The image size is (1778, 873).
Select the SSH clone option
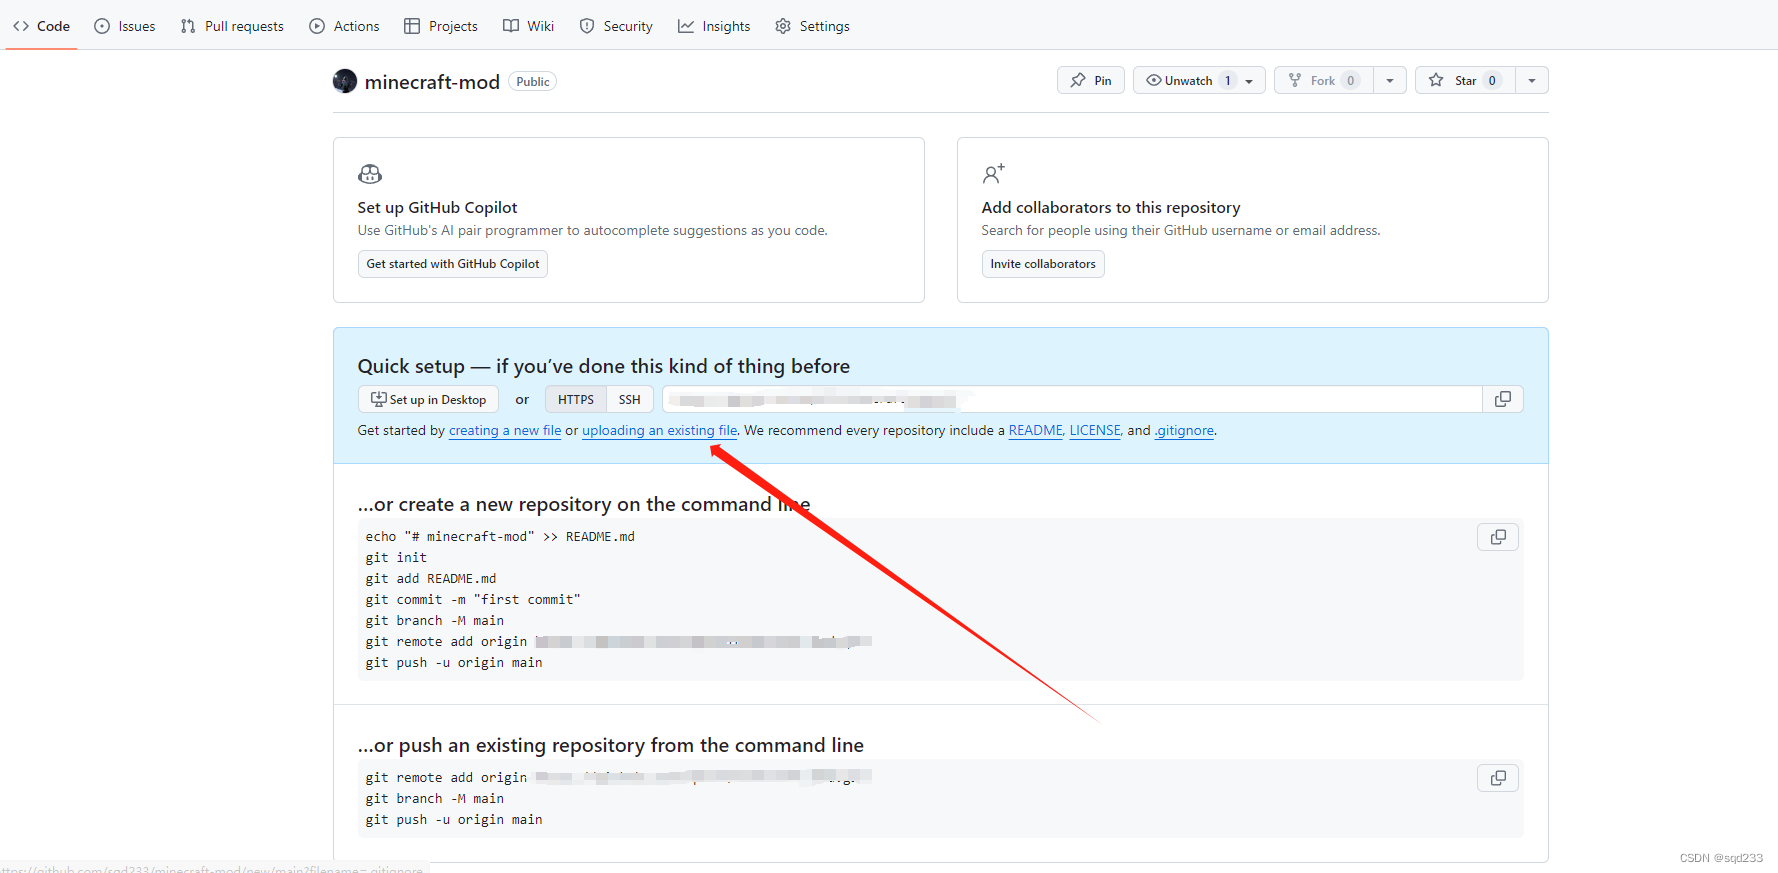[x=630, y=399]
